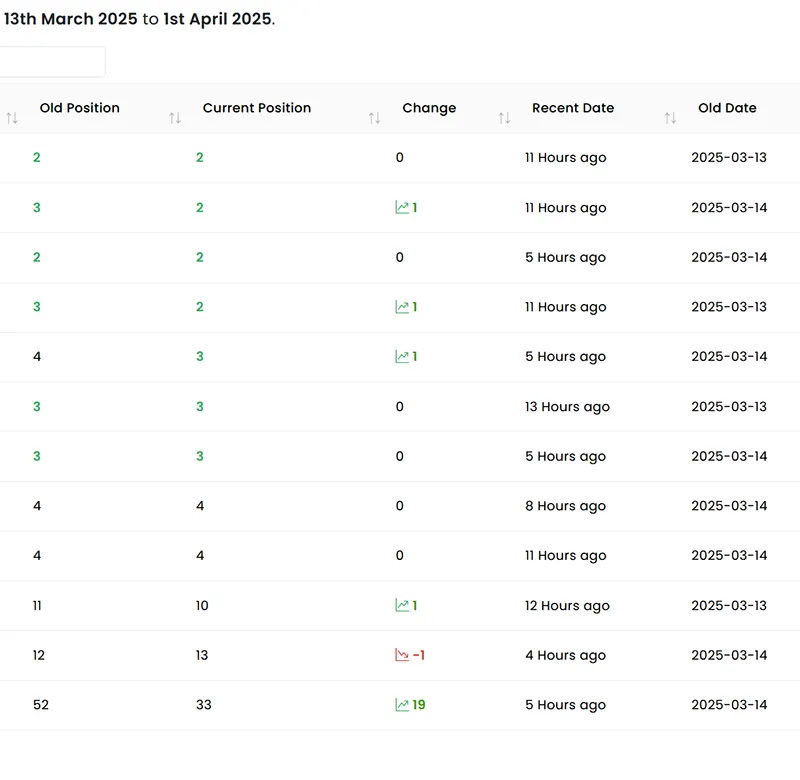Image resolution: width=800 pixels, height=780 pixels.
Task: Click the Change value '0' in the 8 Hours ago row
Action: click(399, 506)
